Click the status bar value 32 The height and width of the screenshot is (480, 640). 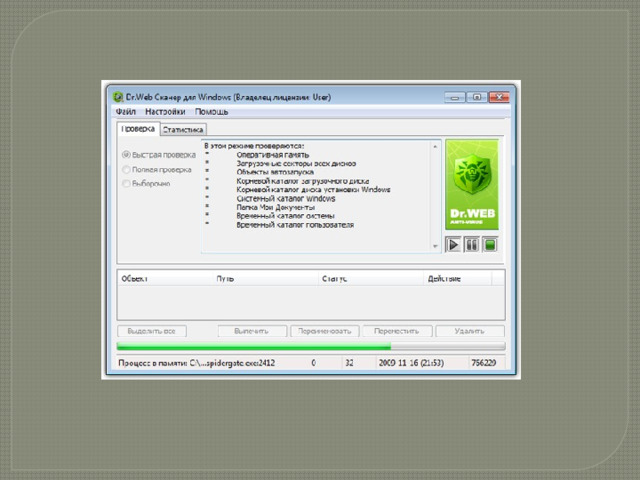coord(349,363)
